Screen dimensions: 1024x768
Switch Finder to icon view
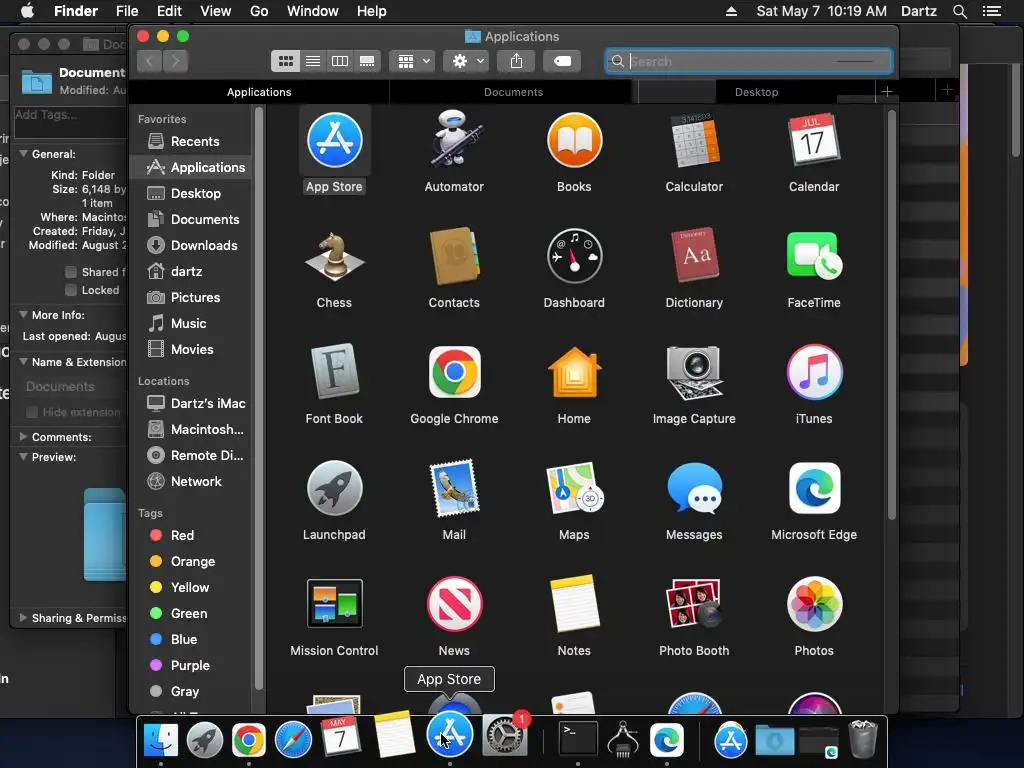click(285, 61)
